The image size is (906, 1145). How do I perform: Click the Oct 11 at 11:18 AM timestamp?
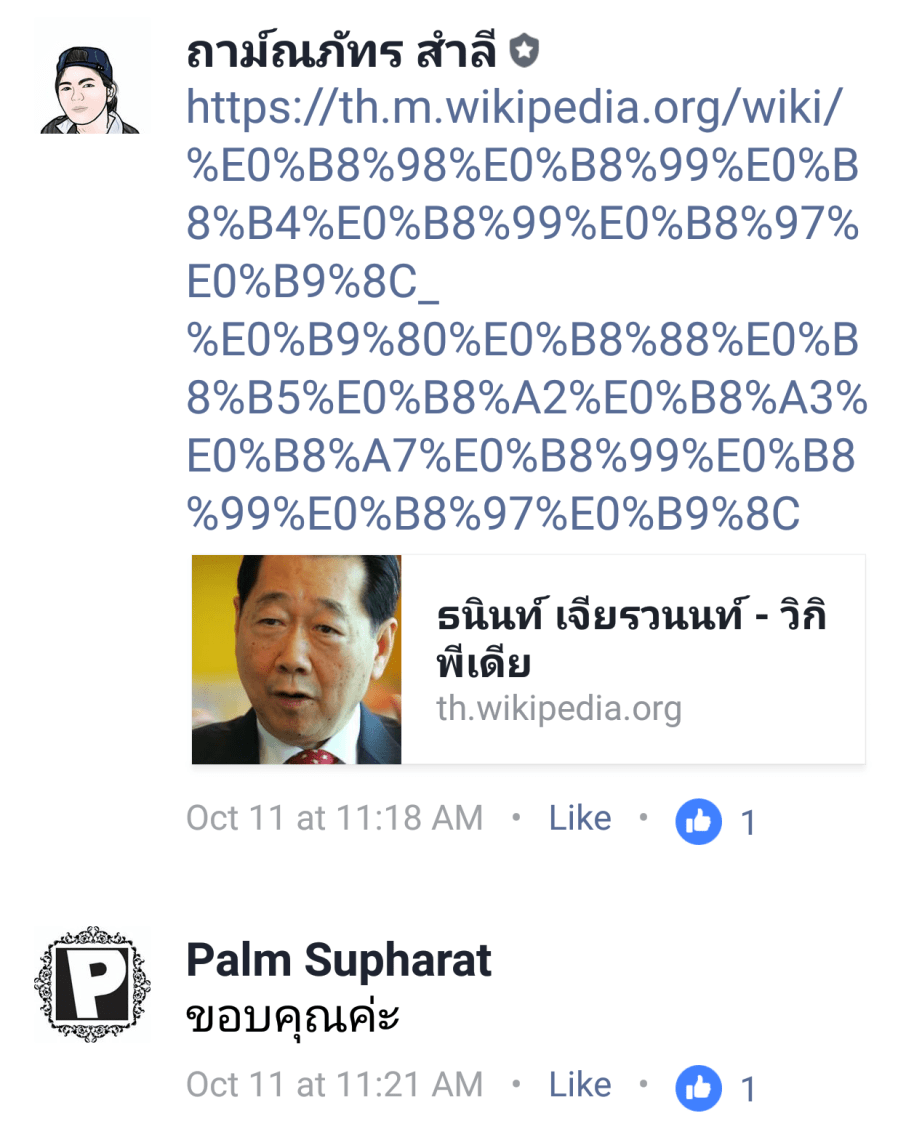point(335,818)
